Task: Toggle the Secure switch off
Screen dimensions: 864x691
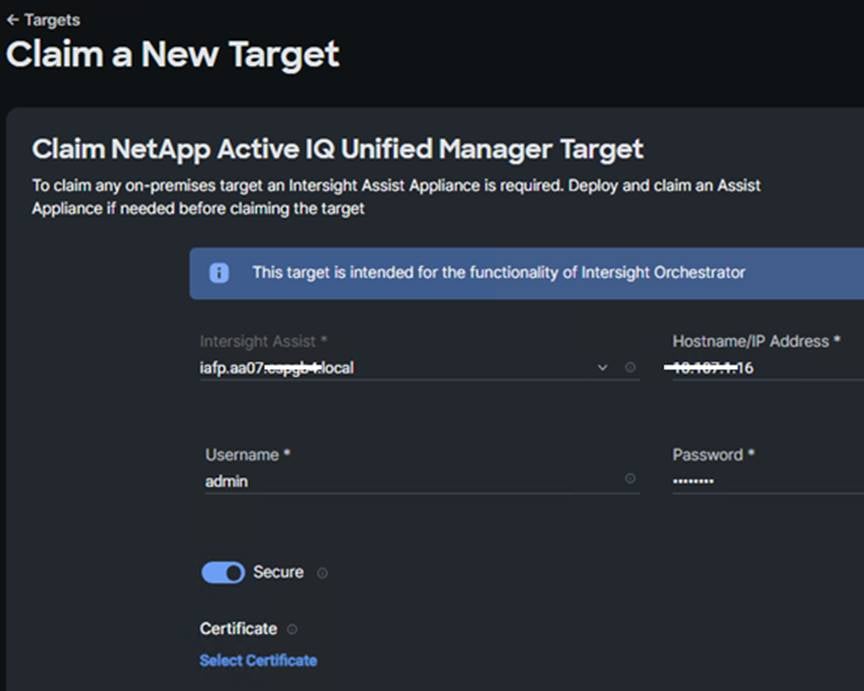Action: pyautogui.click(x=223, y=573)
